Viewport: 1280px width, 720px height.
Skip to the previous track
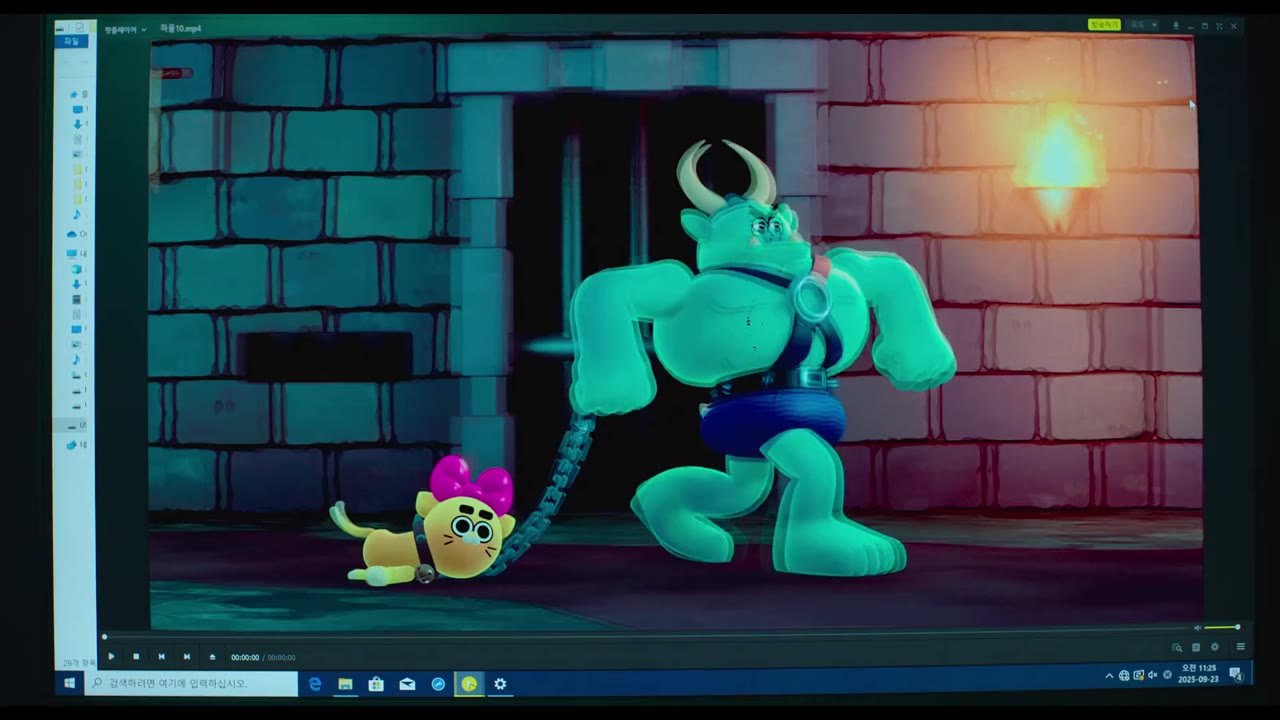[x=161, y=657]
